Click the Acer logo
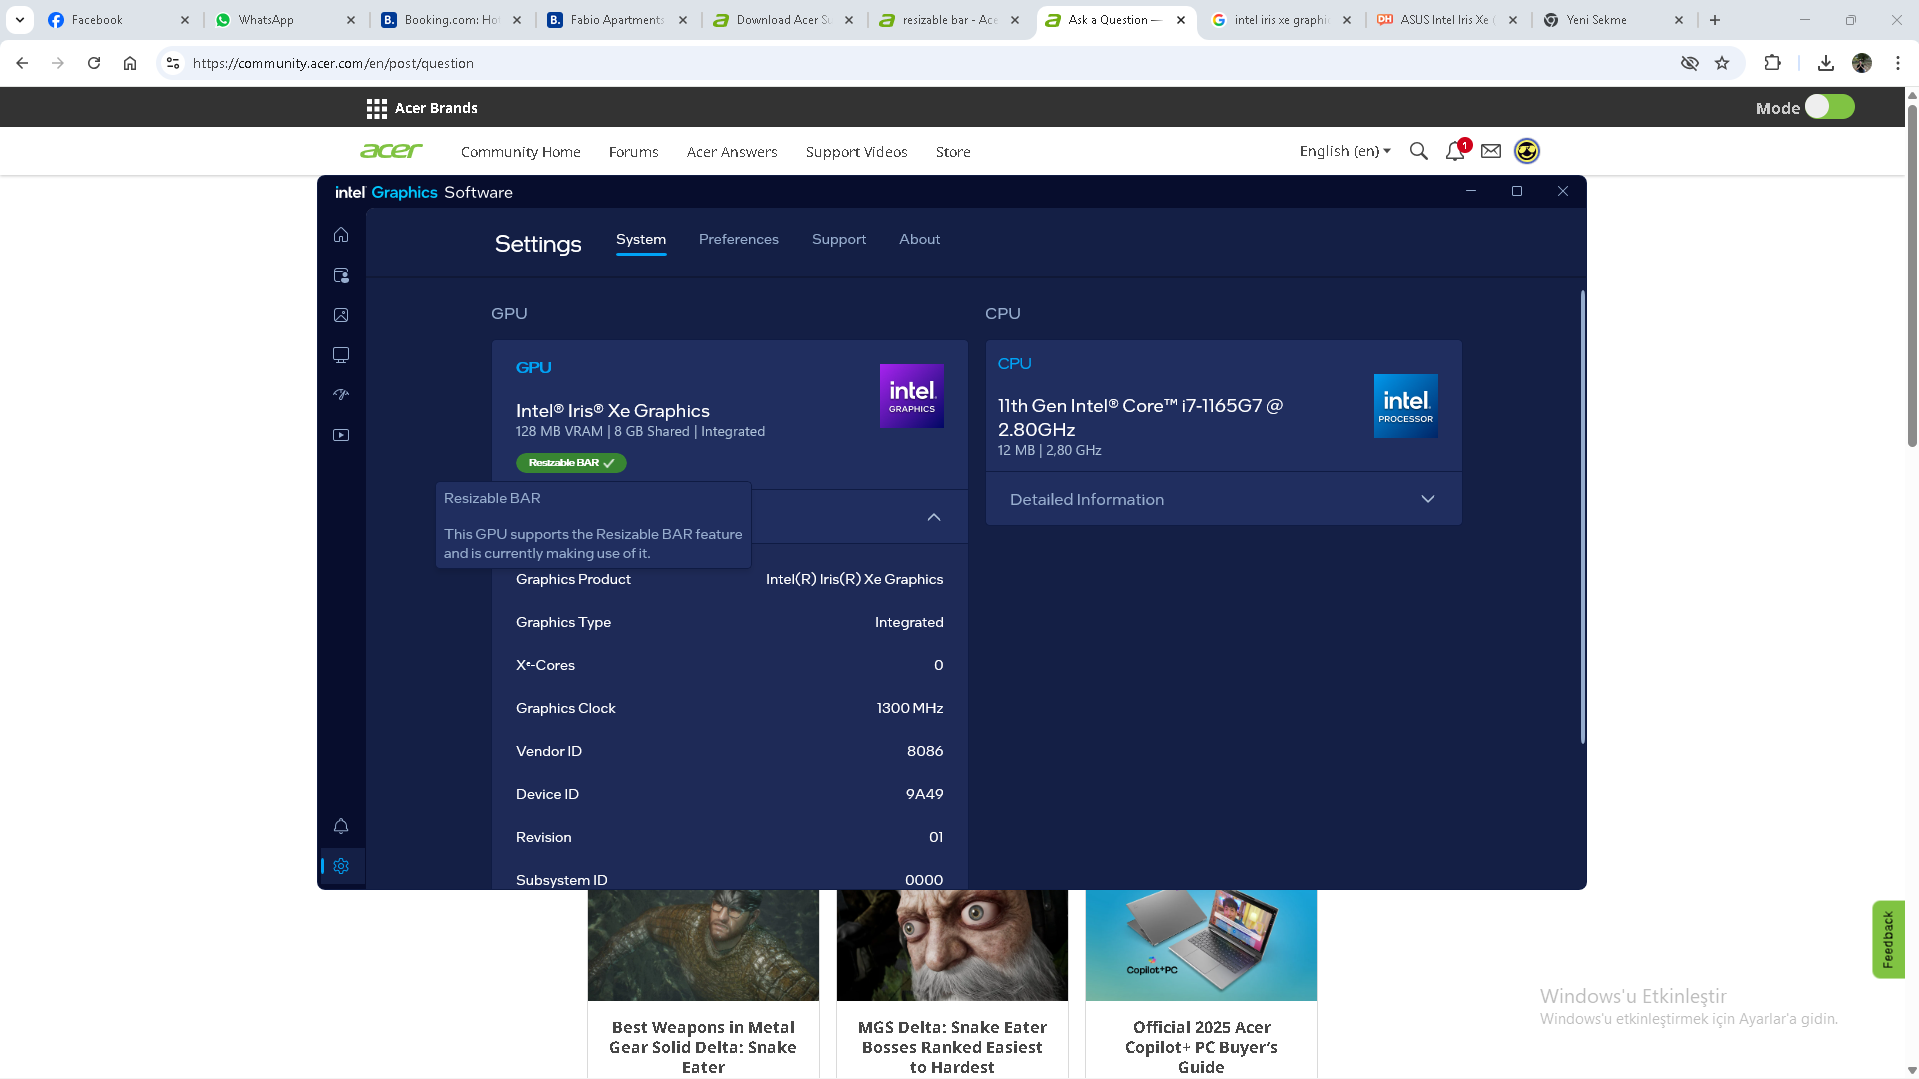 tap(391, 151)
